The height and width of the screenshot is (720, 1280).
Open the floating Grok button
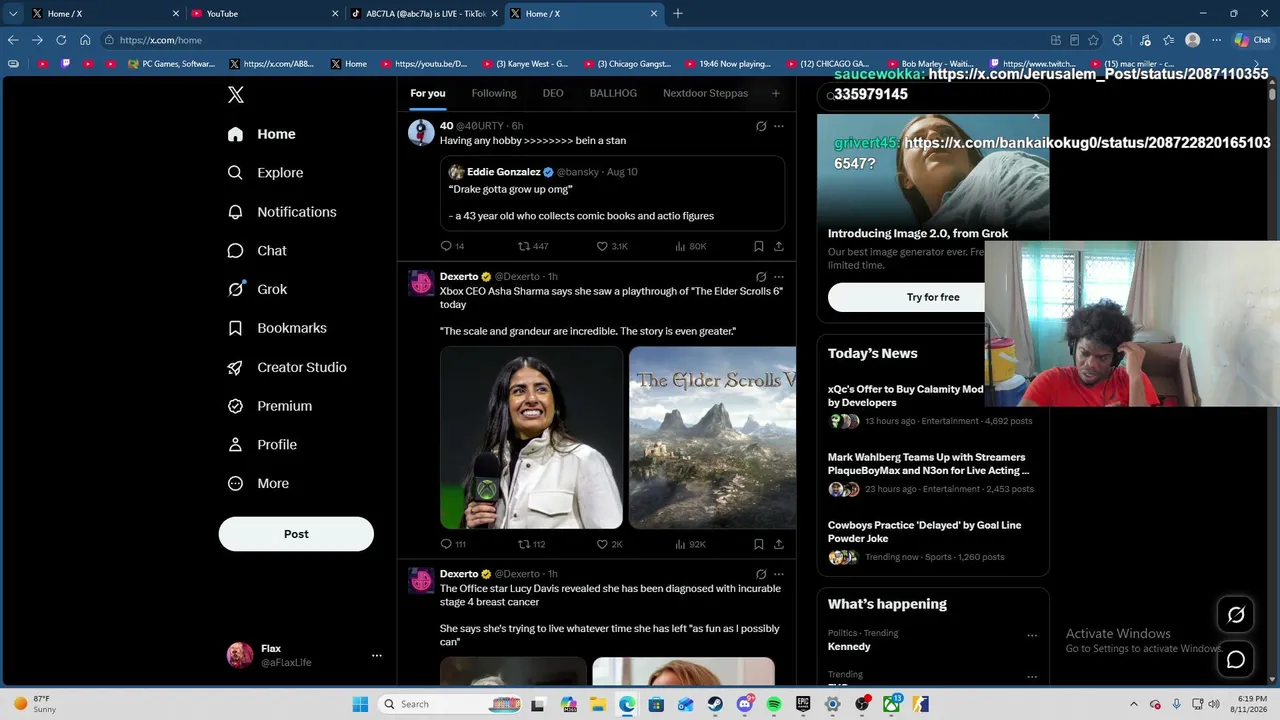[x=1236, y=615]
